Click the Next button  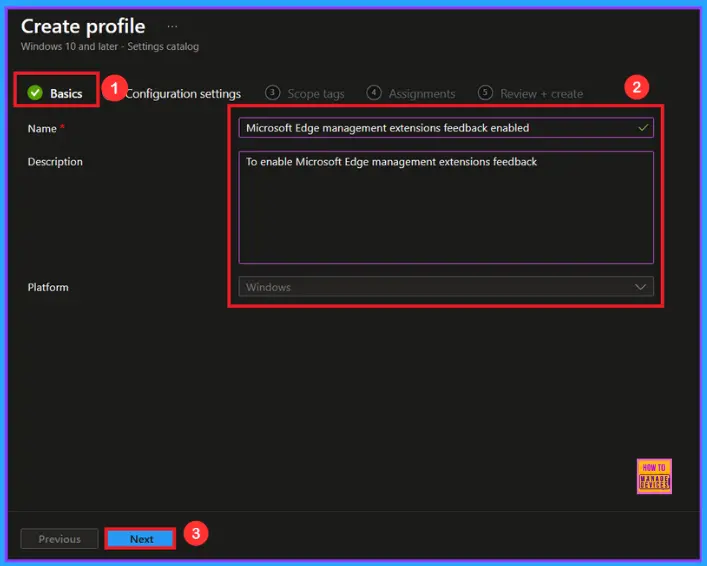[141, 539]
